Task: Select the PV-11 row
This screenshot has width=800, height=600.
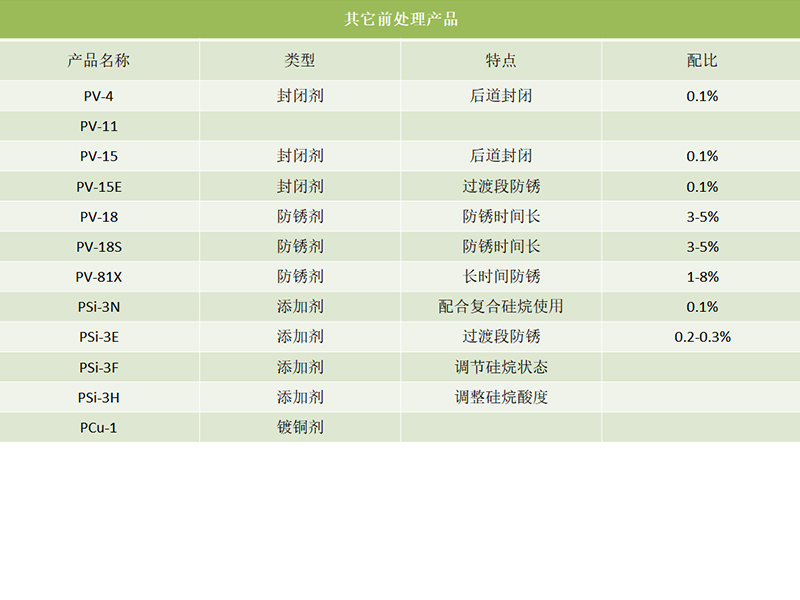Action: click(97, 126)
